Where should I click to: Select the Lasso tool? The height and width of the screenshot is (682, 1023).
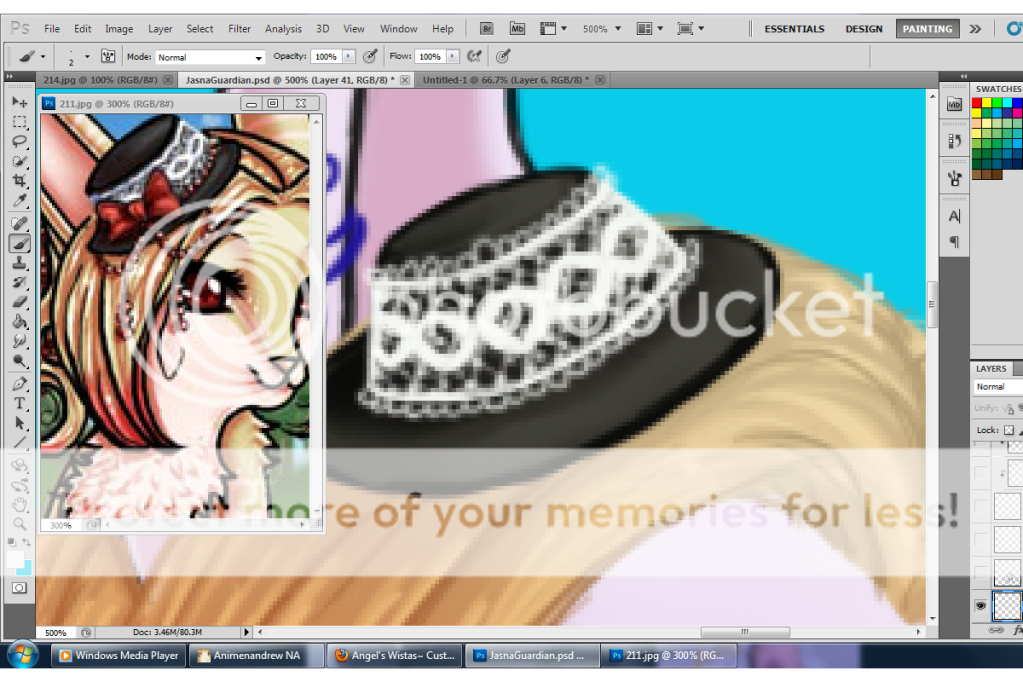point(19,141)
